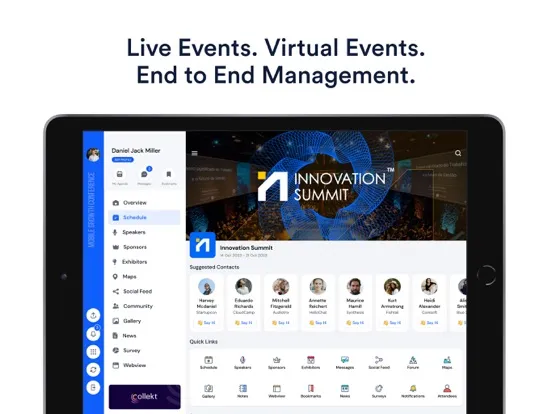Open Social Feed in the sidebar menu
Screen dimensions: 552x414
coord(144,291)
